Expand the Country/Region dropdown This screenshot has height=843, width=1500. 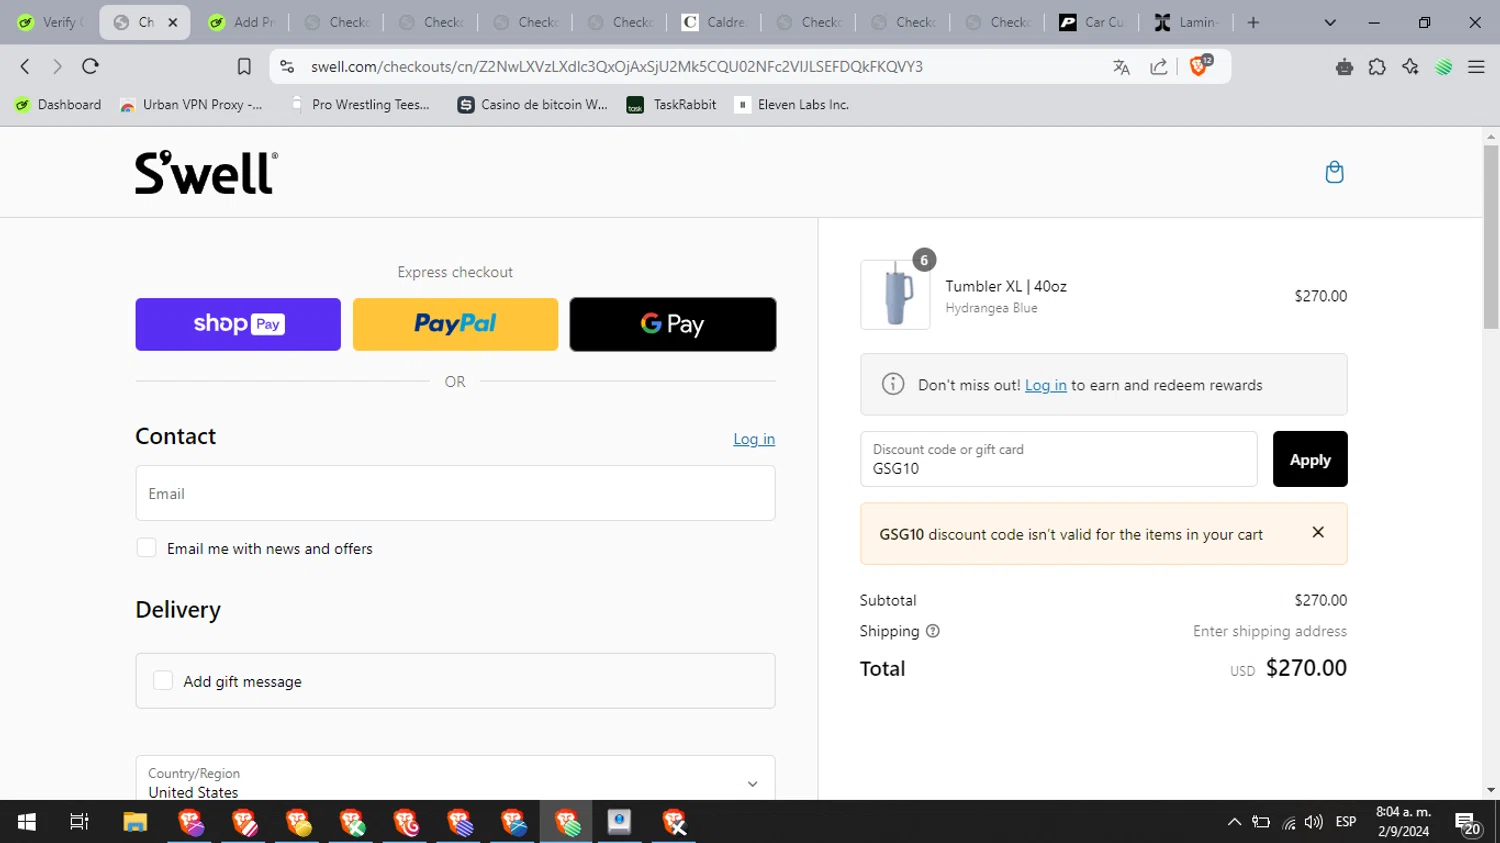[455, 780]
